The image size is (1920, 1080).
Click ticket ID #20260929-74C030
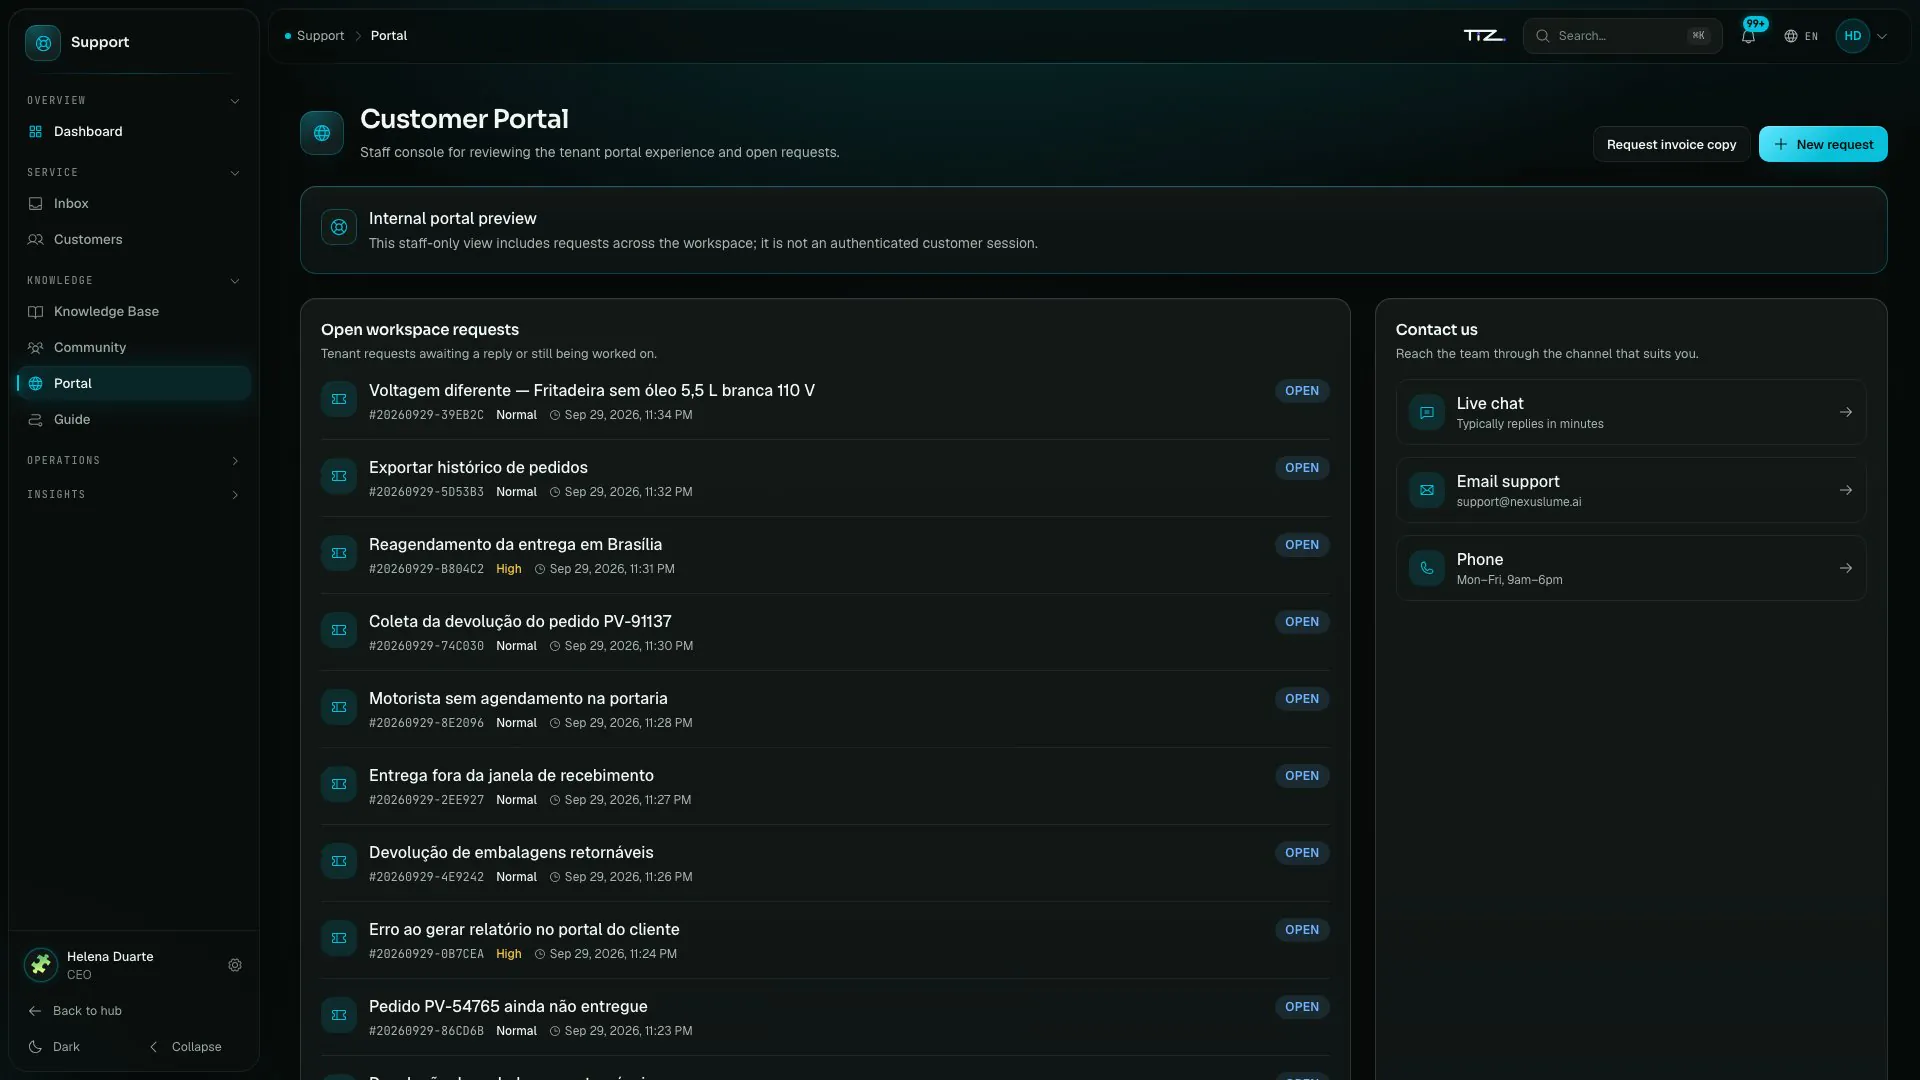click(x=426, y=646)
